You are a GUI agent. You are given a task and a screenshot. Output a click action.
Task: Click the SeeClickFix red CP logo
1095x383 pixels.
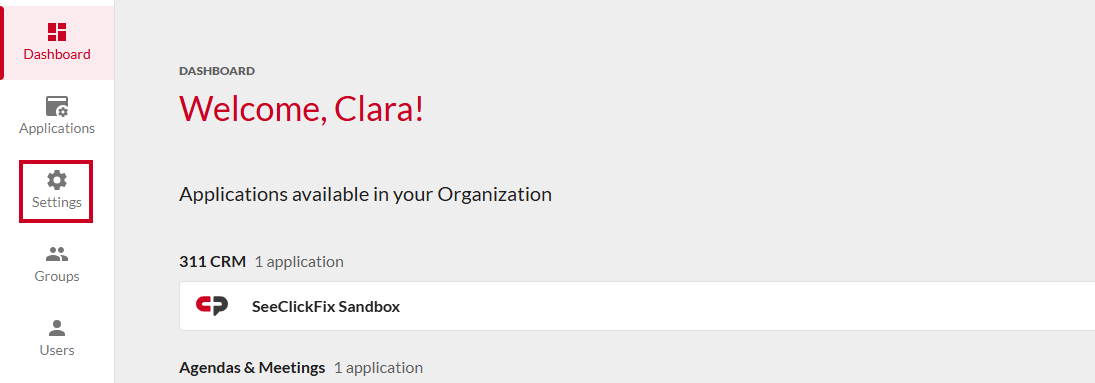[x=212, y=306]
